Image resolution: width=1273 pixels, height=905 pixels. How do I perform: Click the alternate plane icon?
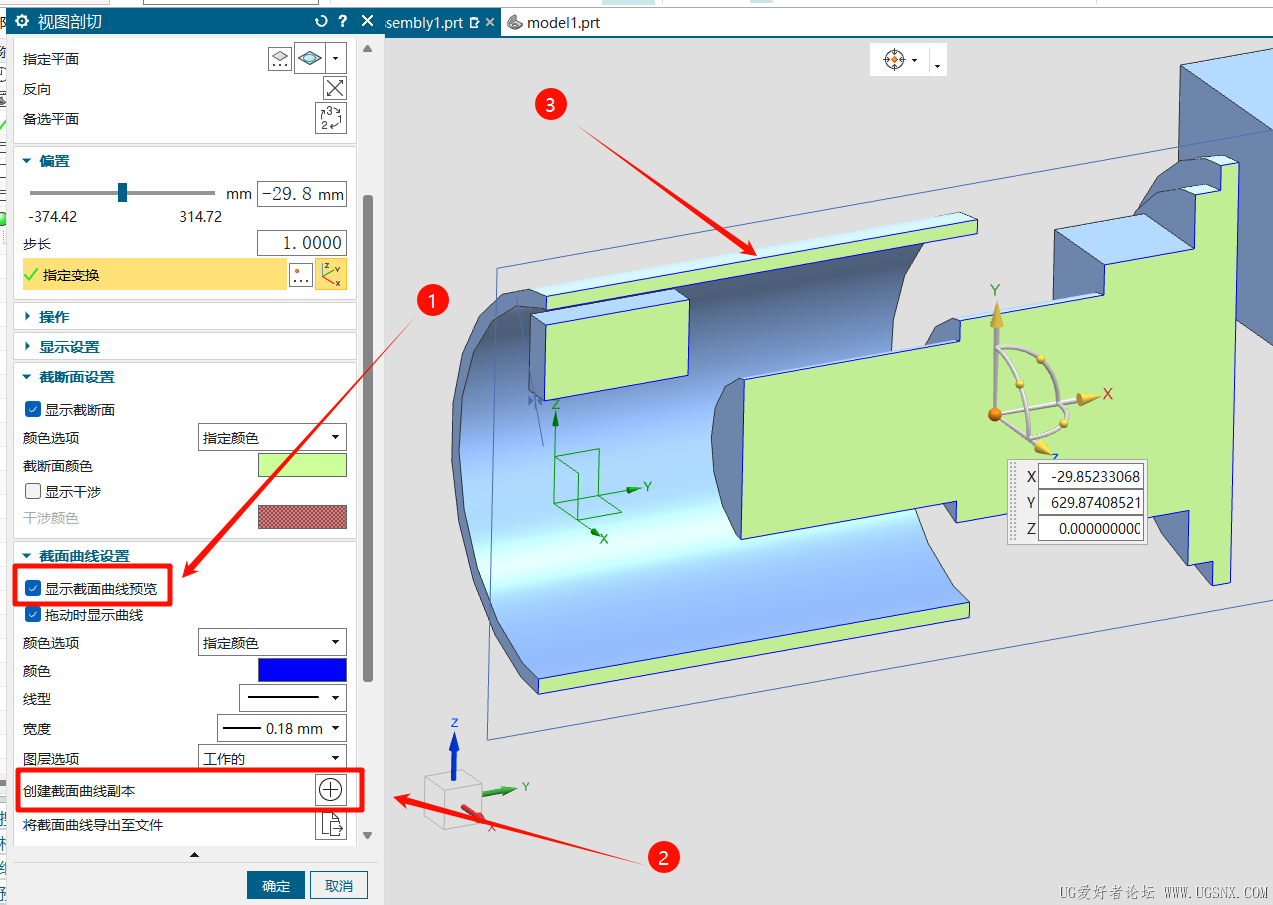[331, 118]
